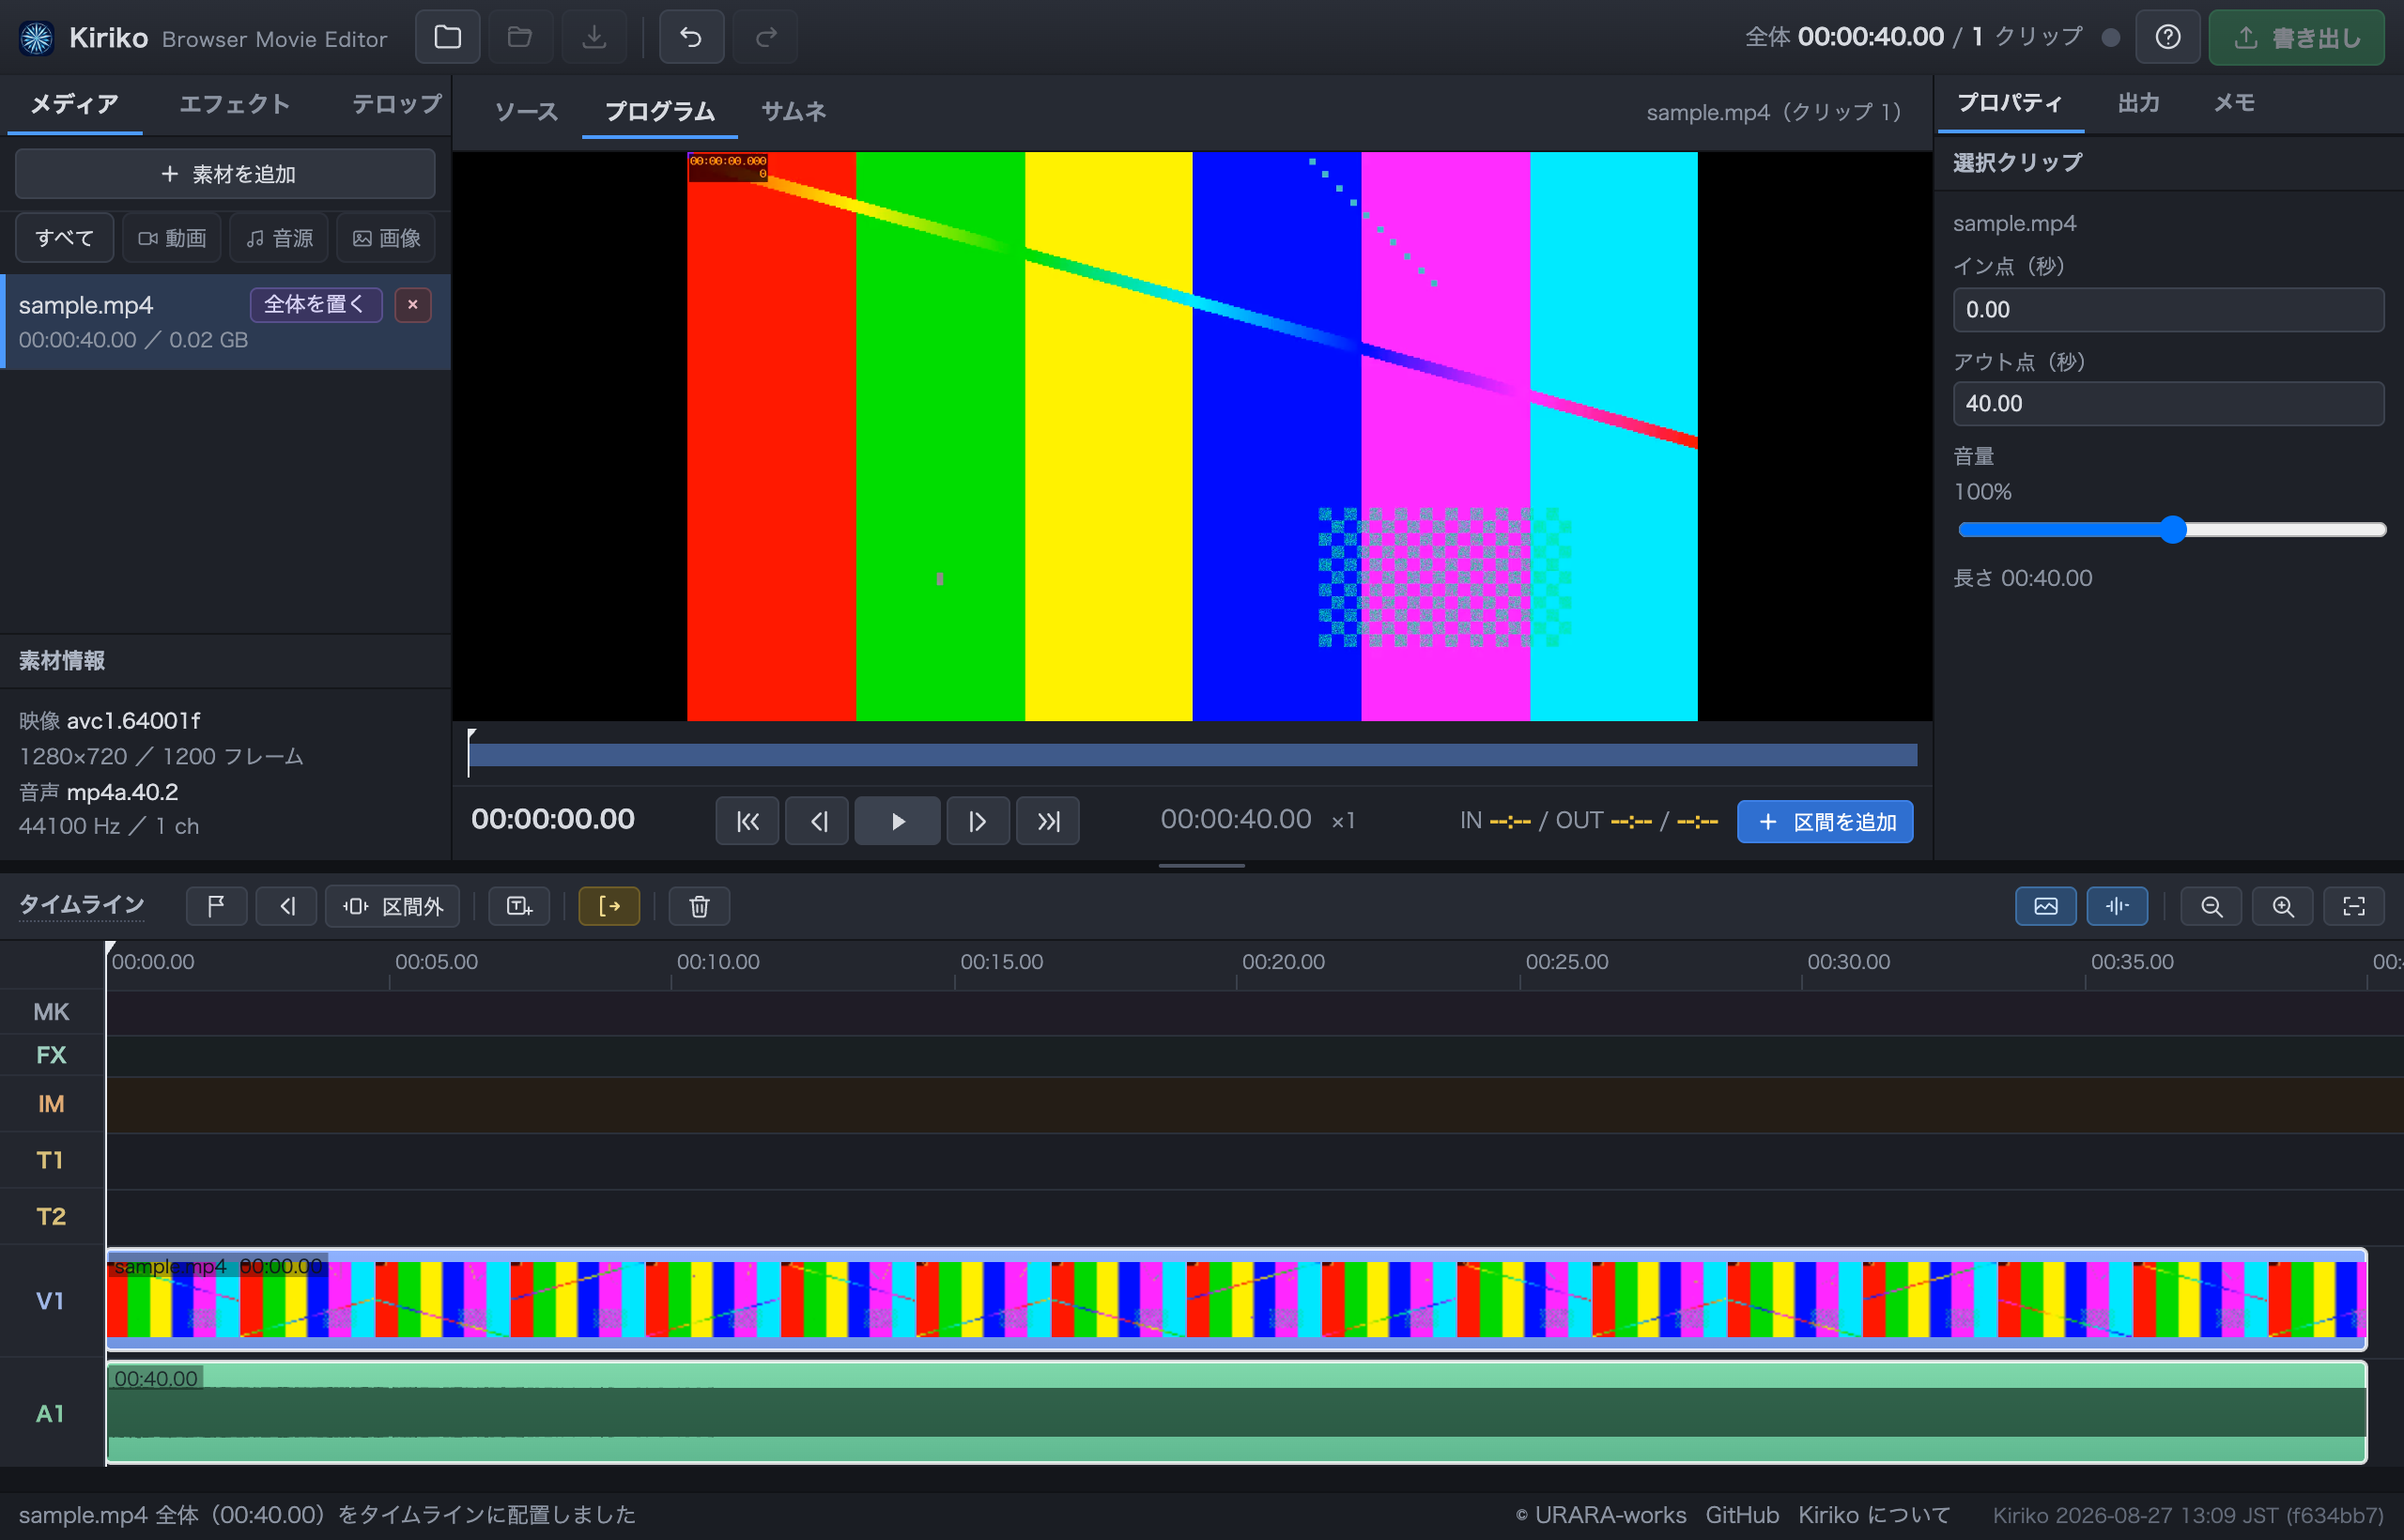The image size is (2404, 1540).
Task: Open the 出力 tab
Action: tap(2138, 103)
